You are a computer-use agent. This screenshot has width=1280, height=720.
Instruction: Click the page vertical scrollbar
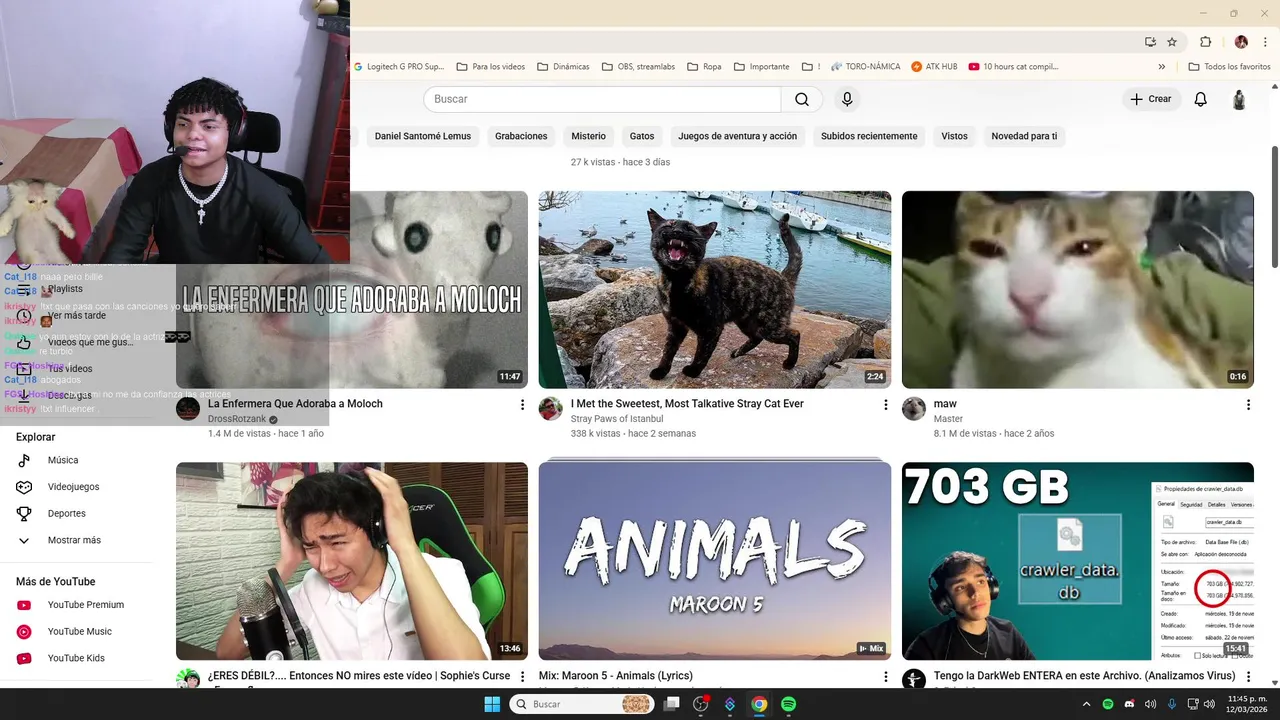pos(1274,207)
